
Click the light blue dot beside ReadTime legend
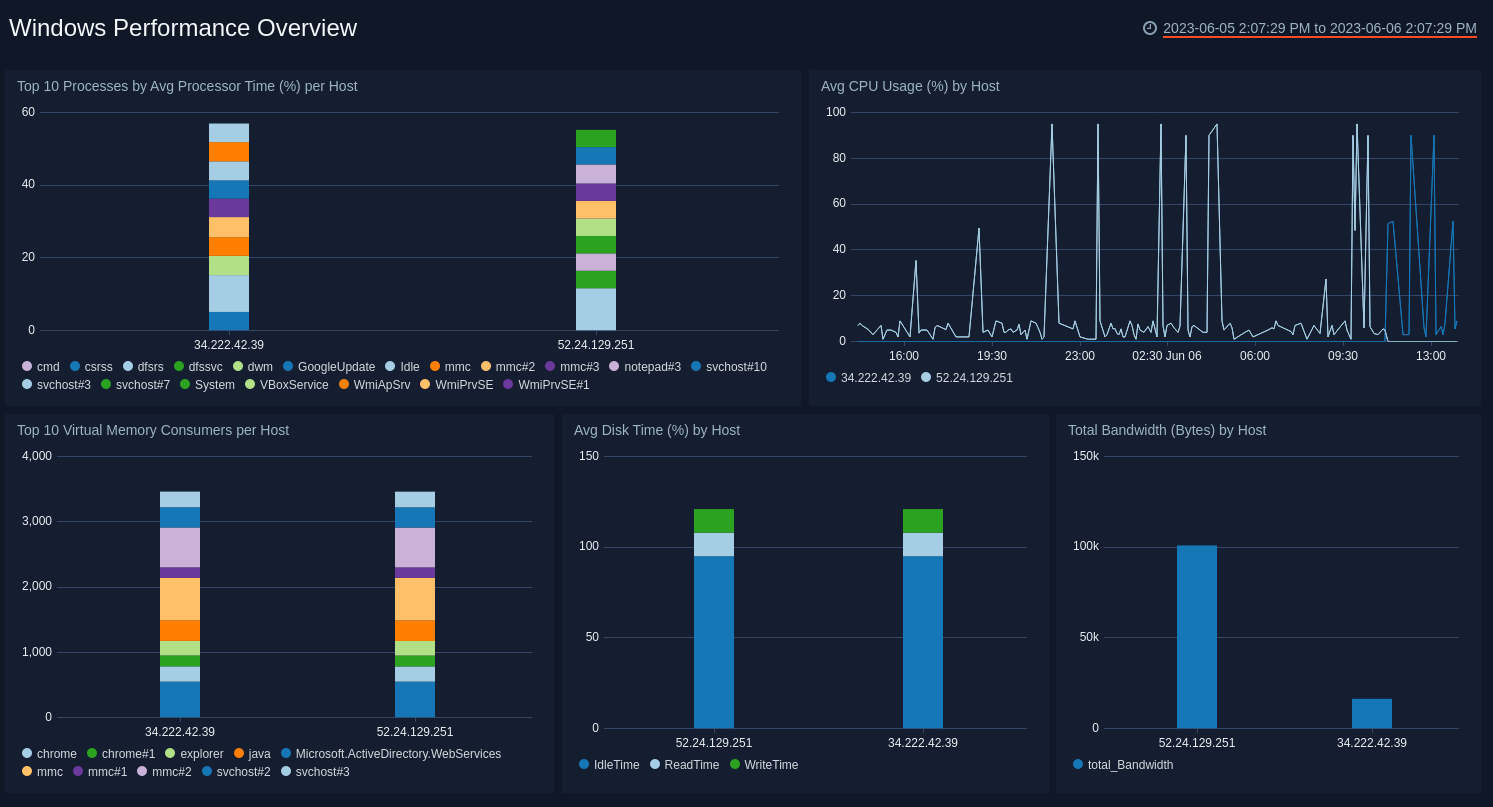point(655,764)
